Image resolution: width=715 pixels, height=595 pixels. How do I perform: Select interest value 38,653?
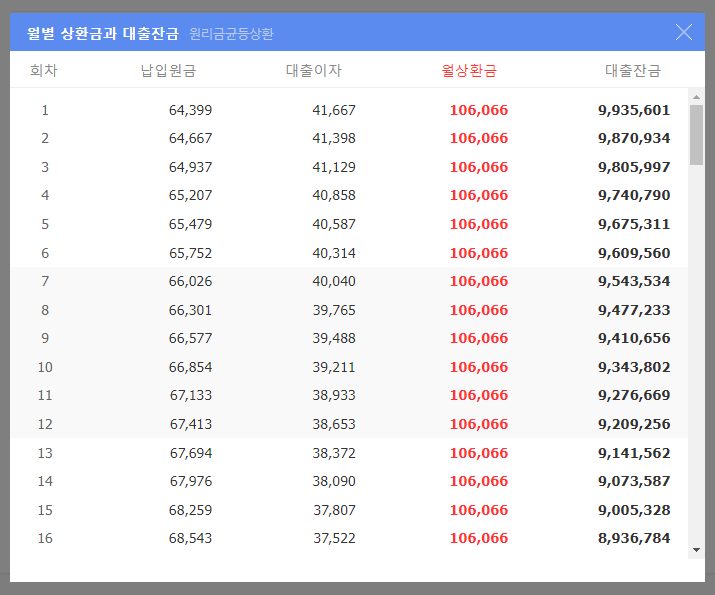pyautogui.click(x=334, y=424)
